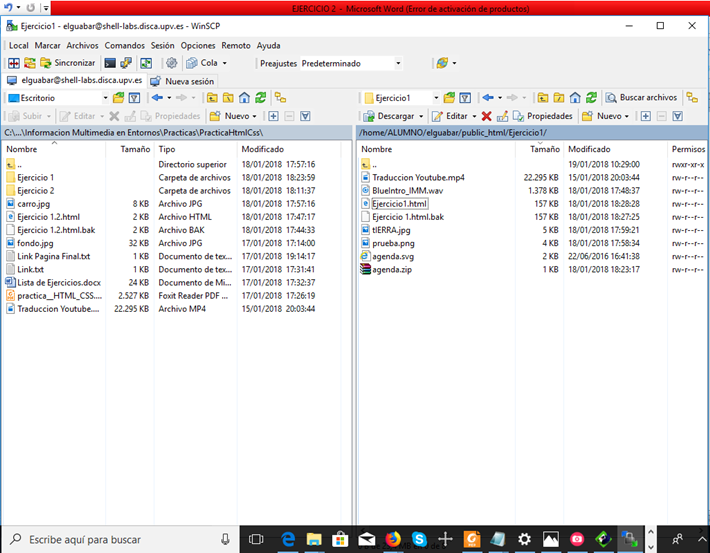Open the Nueva sesión tab
710x553 pixels.
click(182, 81)
